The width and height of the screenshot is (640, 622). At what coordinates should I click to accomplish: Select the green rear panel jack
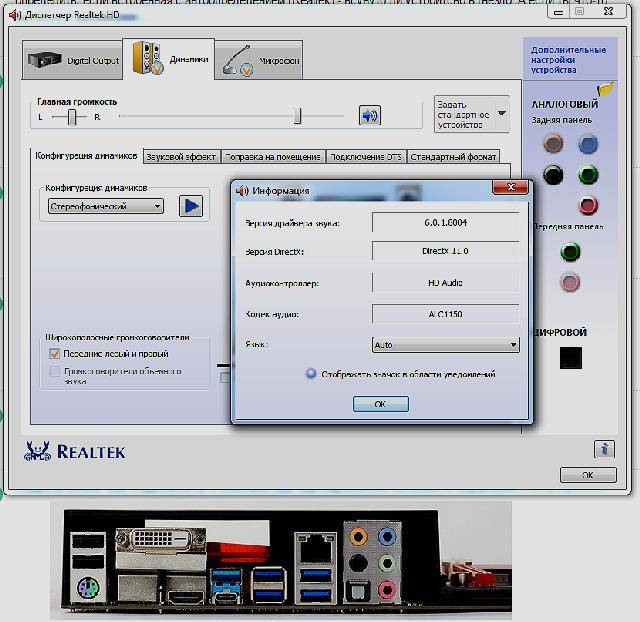pyautogui.click(x=588, y=175)
